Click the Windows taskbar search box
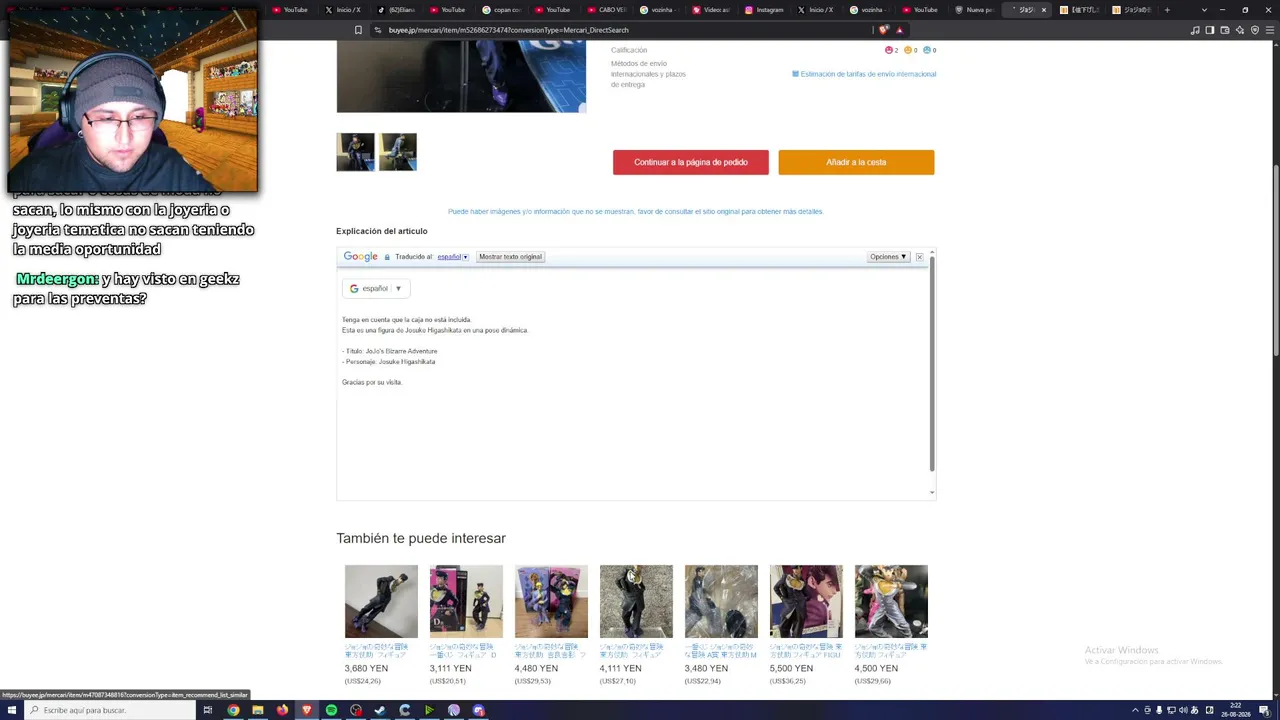 pyautogui.click(x=110, y=710)
